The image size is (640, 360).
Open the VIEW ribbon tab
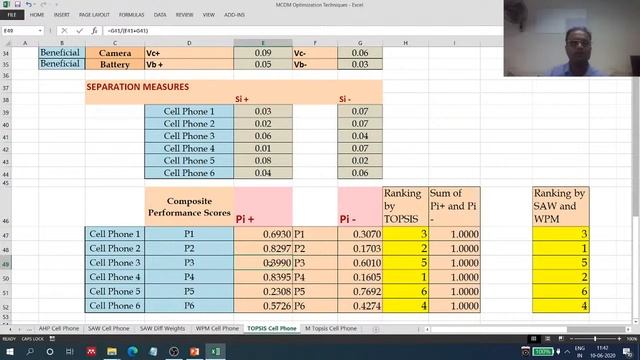click(209, 15)
